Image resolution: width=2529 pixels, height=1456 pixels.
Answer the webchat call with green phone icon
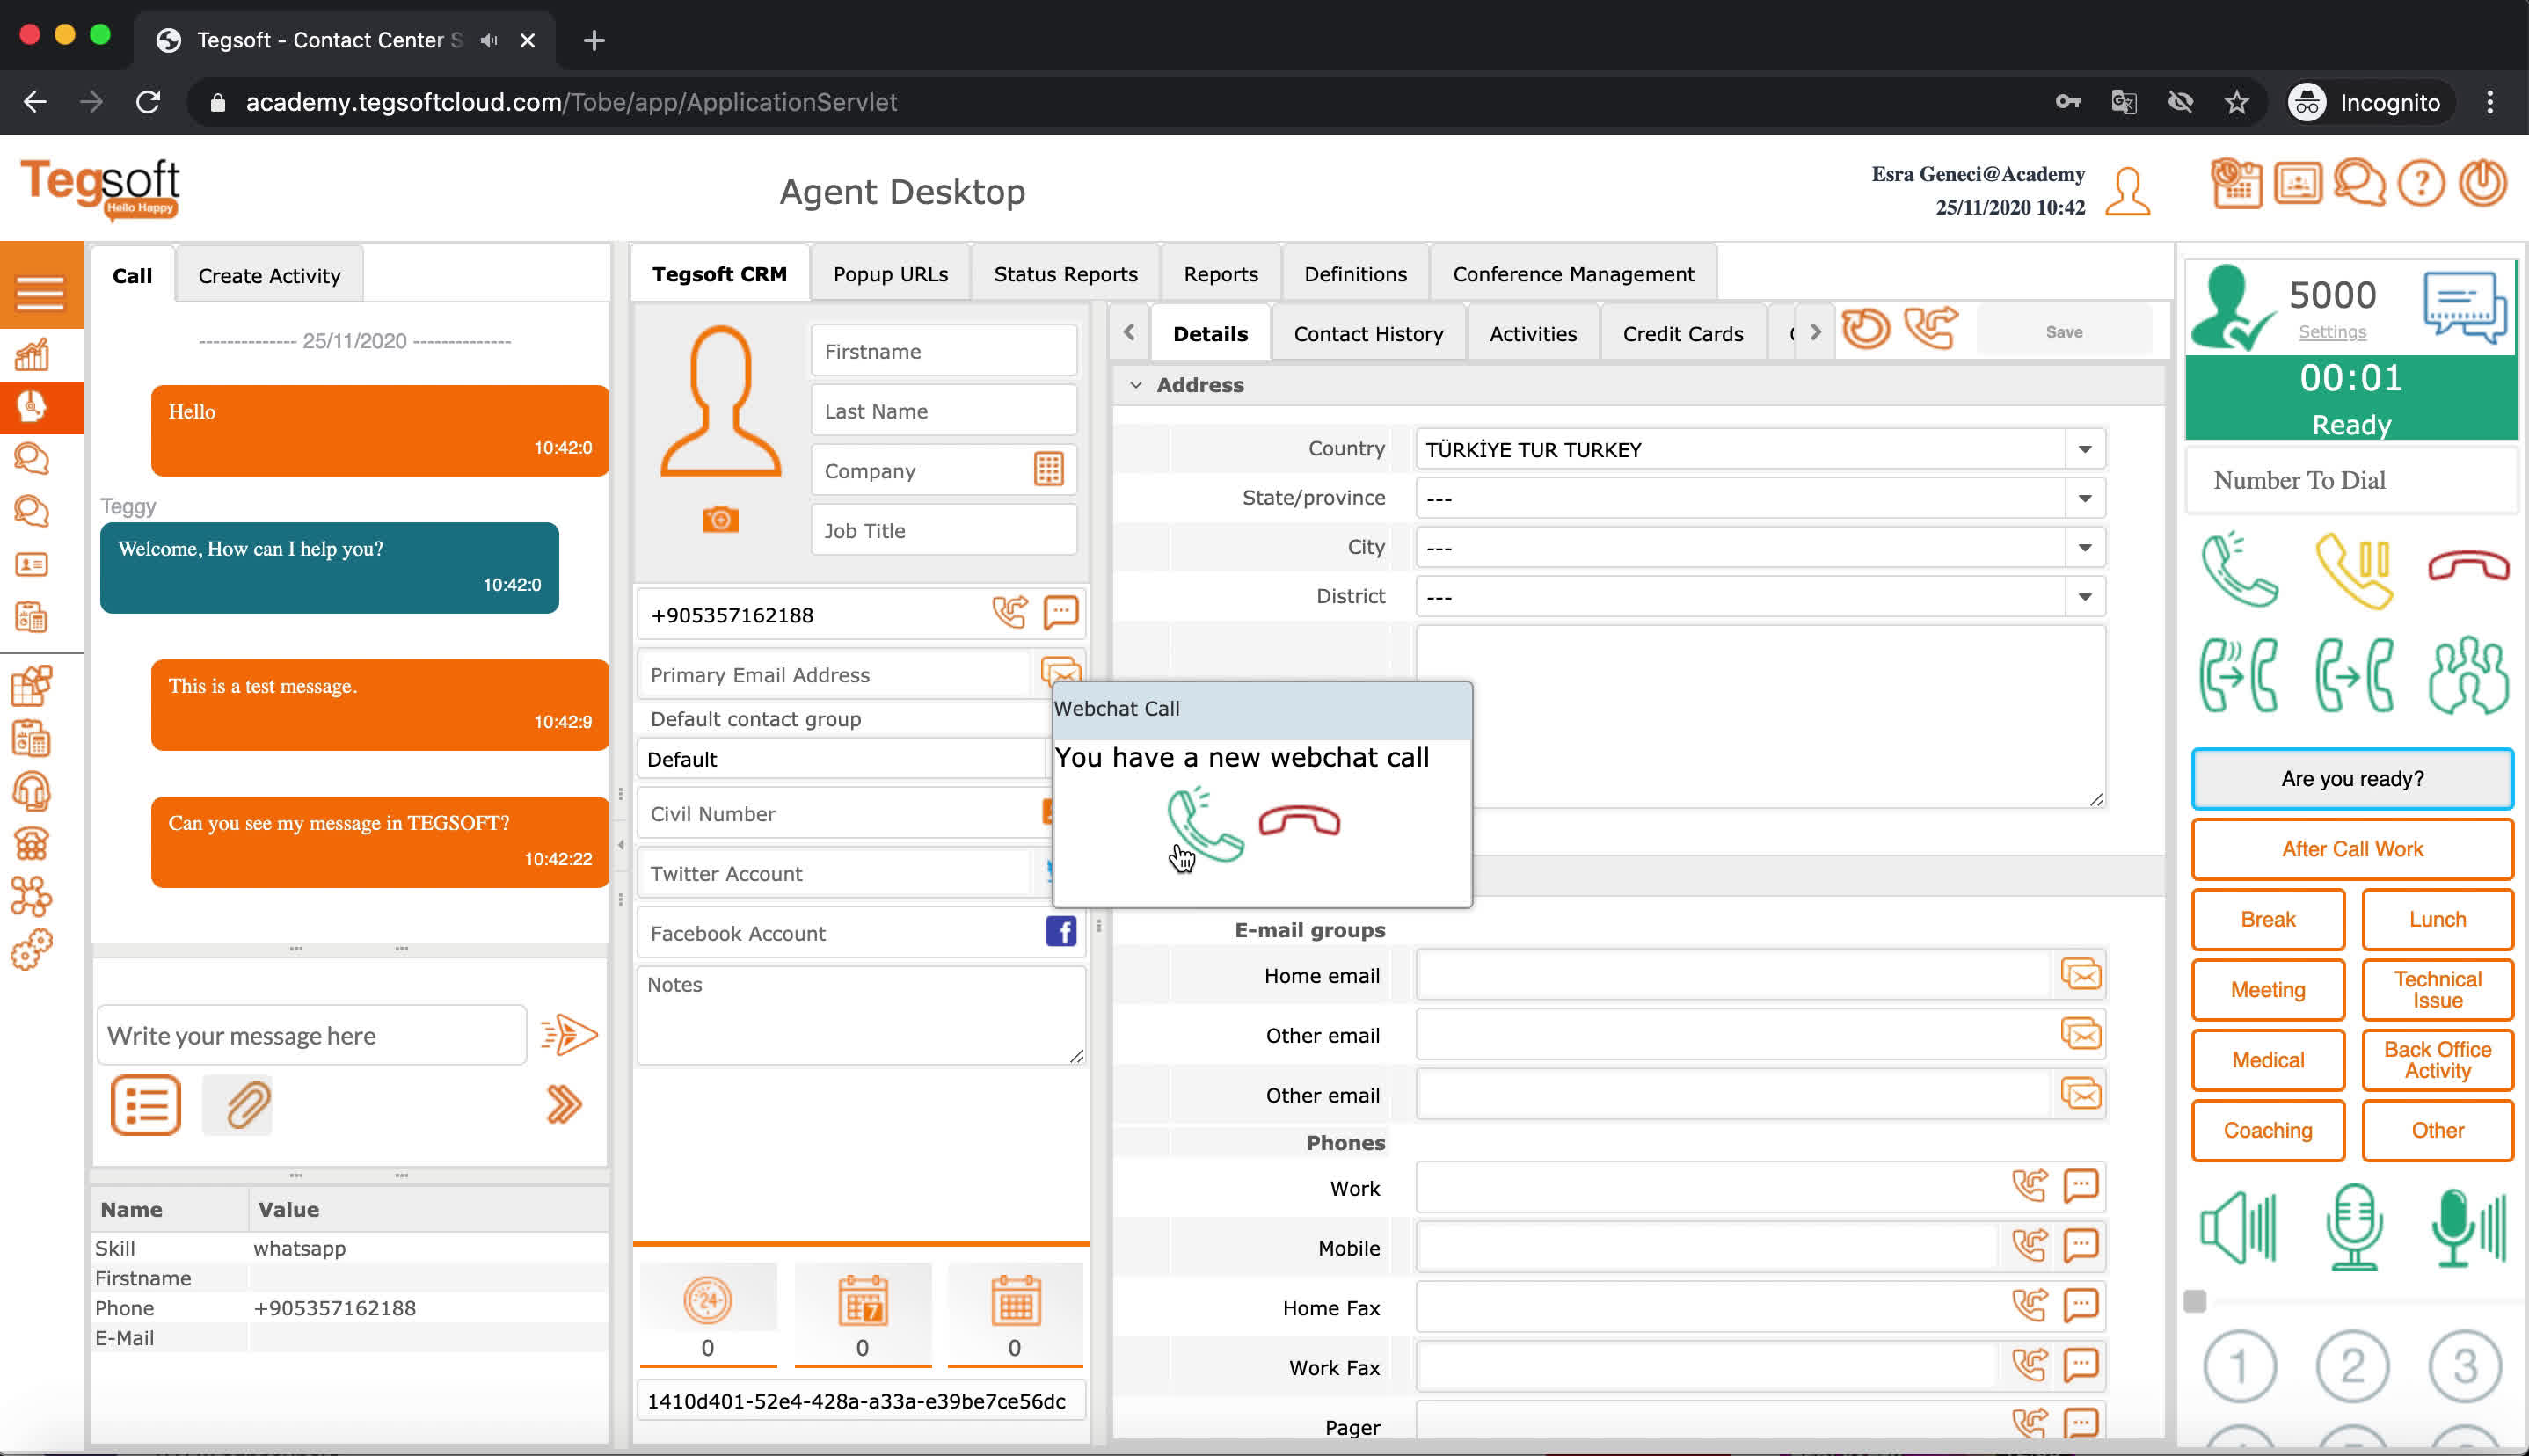(1205, 825)
